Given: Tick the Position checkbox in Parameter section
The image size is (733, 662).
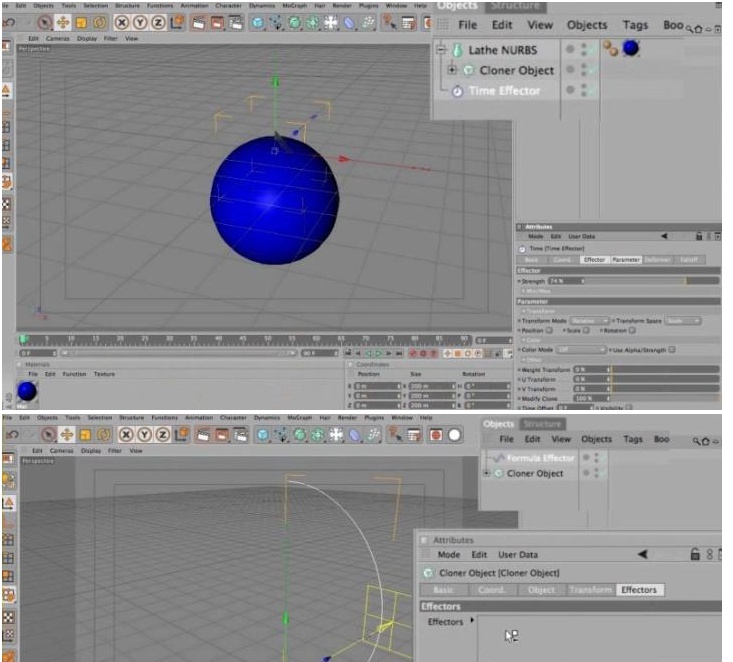Looking at the screenshot, I should point(549,331).
